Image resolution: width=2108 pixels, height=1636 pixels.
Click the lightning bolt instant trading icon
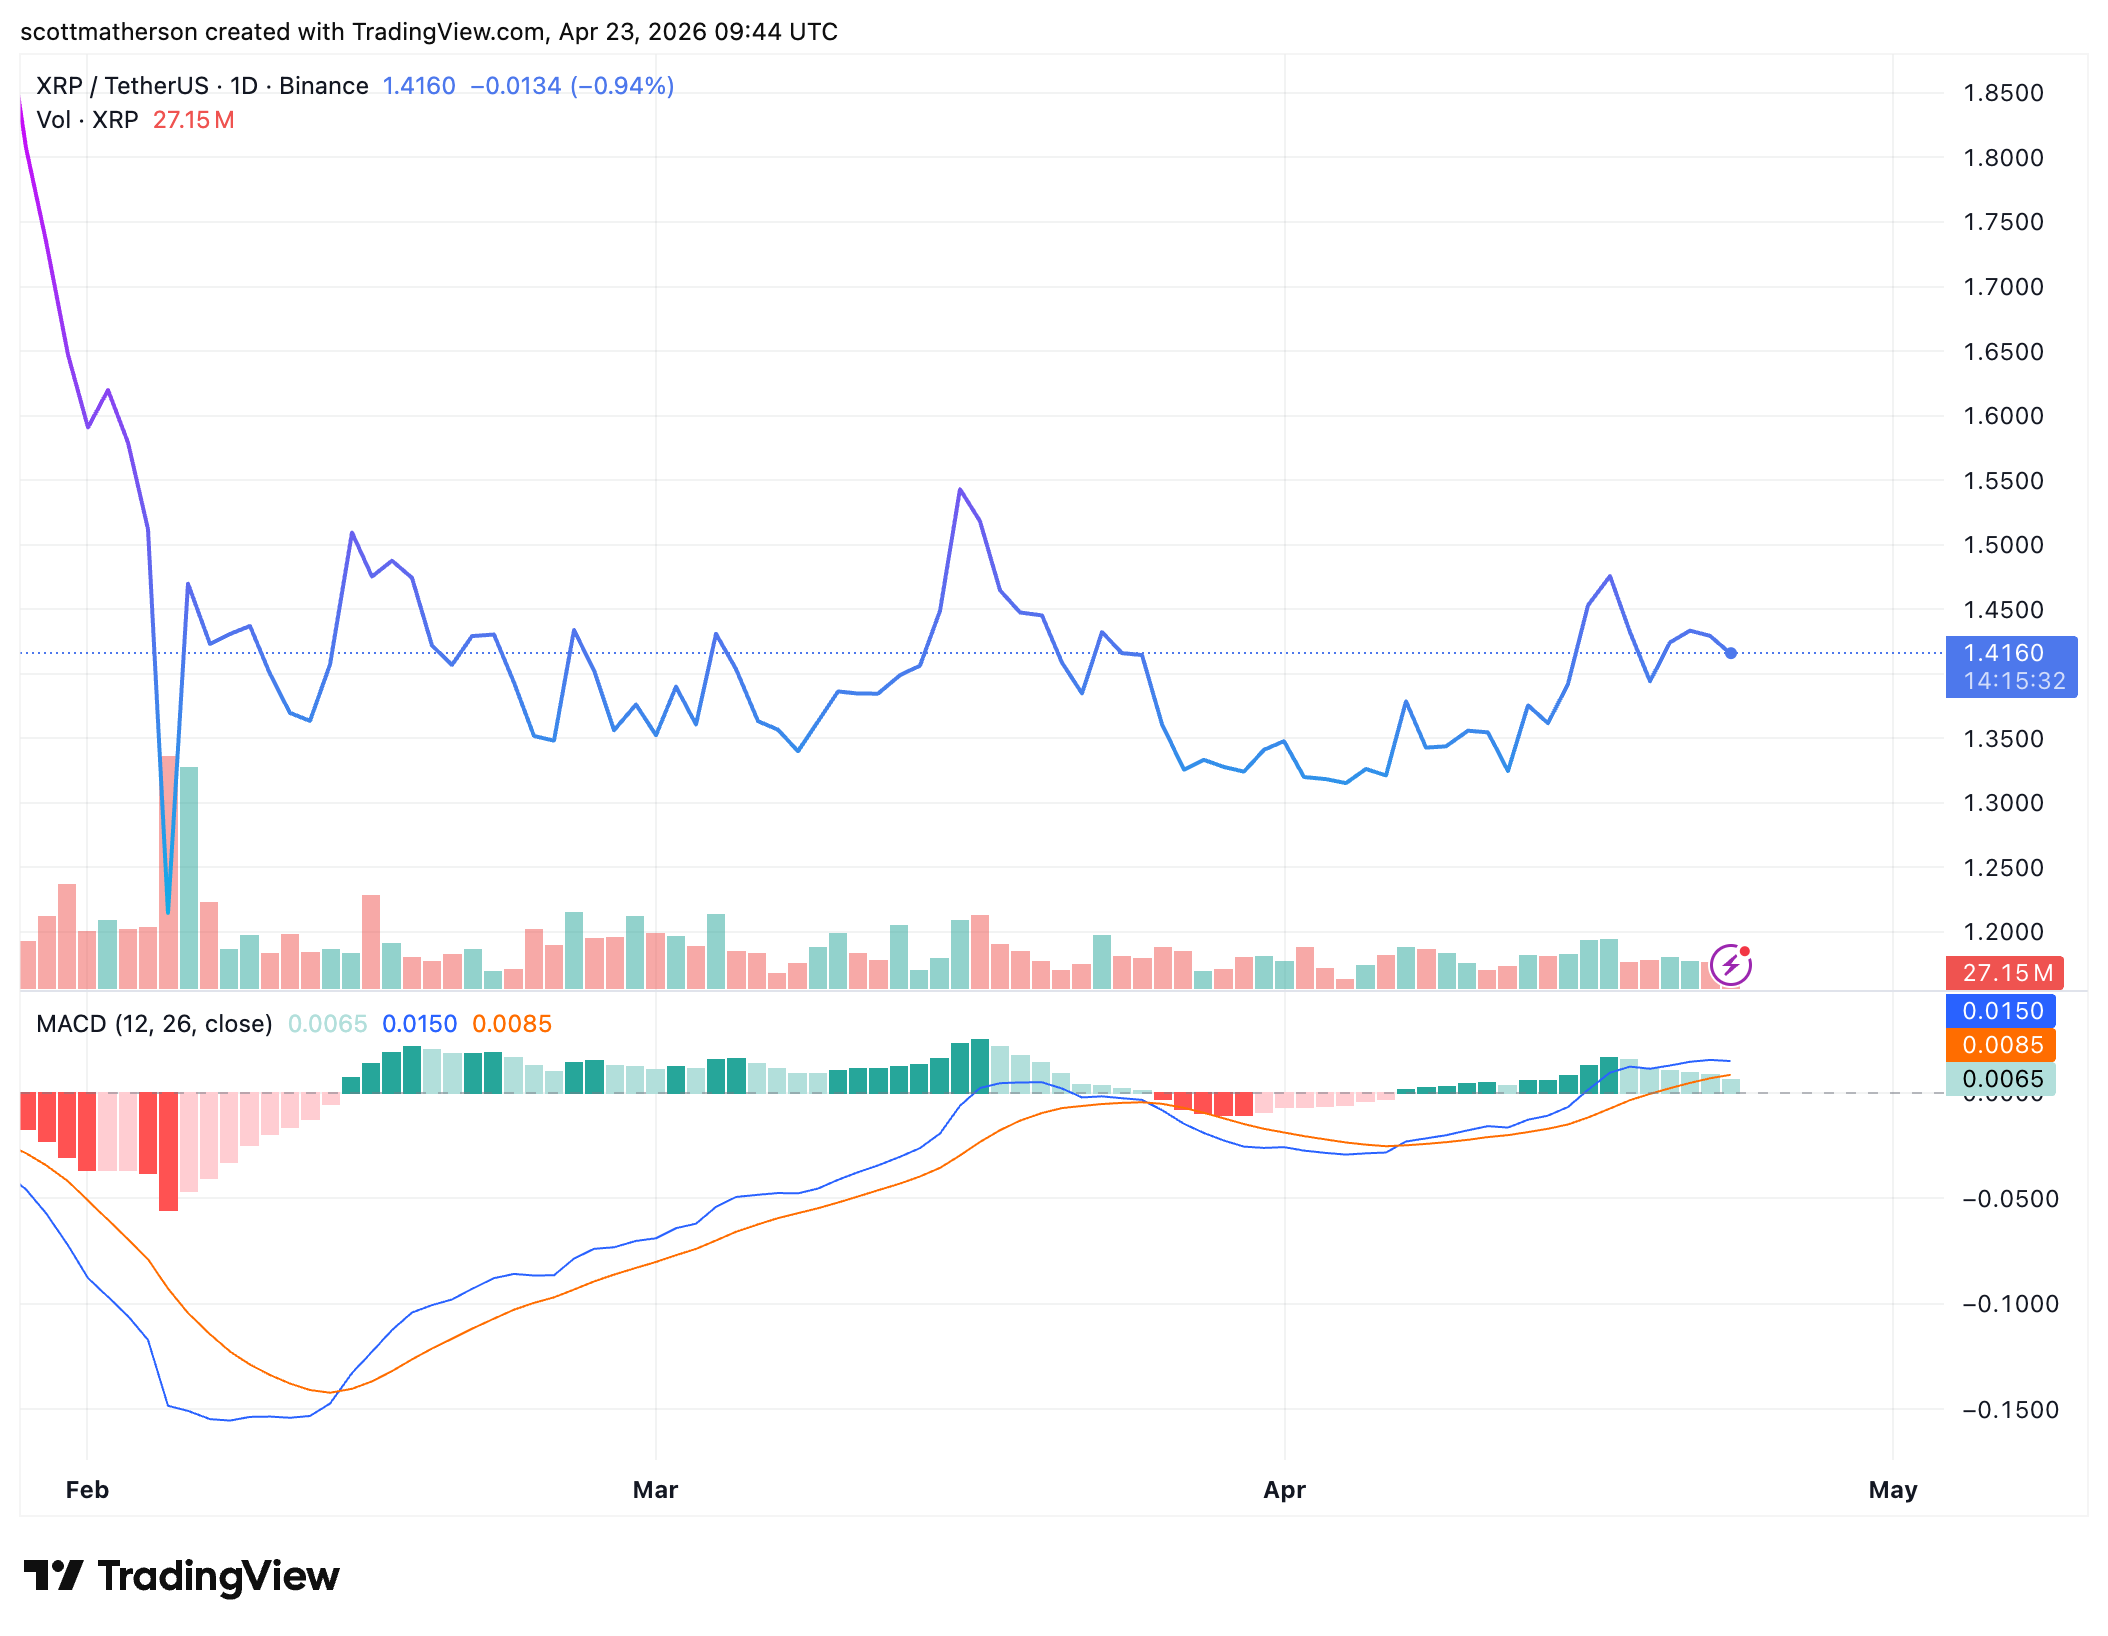coord(1730,963)
